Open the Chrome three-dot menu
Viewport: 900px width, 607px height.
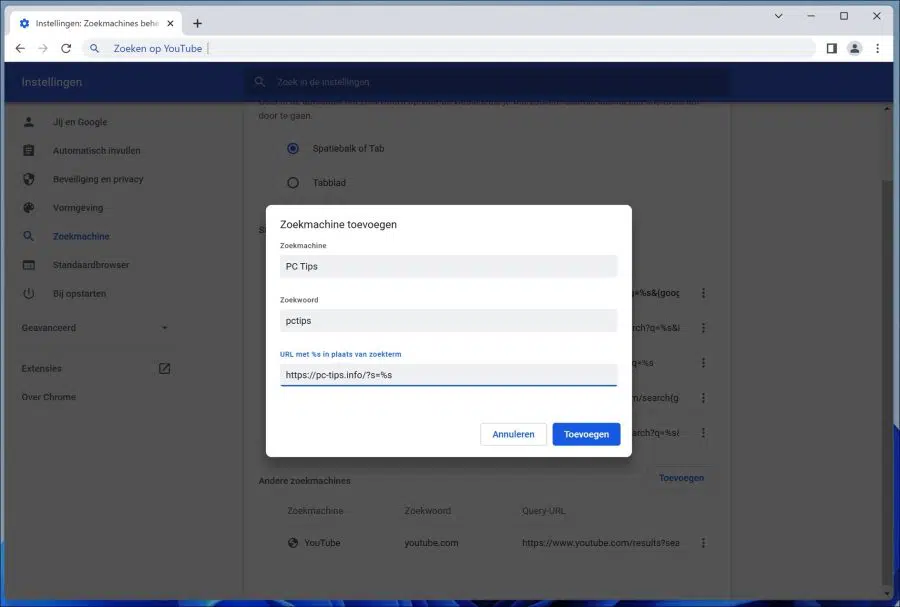tap(877, 48)
